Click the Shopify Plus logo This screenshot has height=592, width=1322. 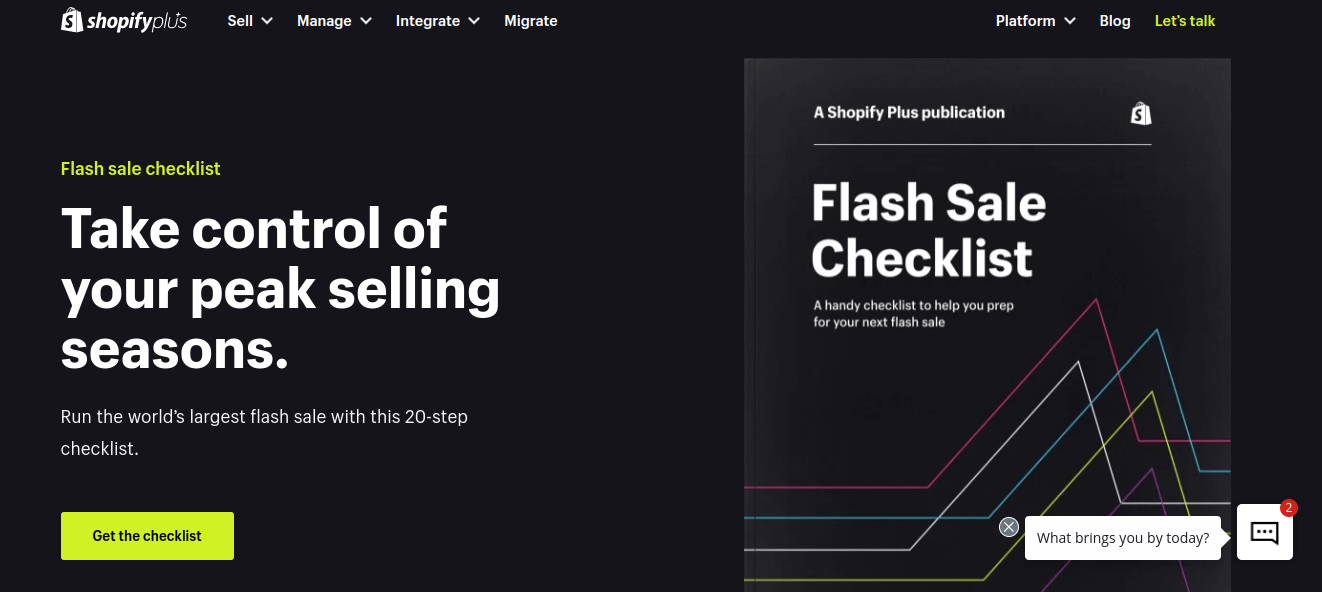point(124,21)
